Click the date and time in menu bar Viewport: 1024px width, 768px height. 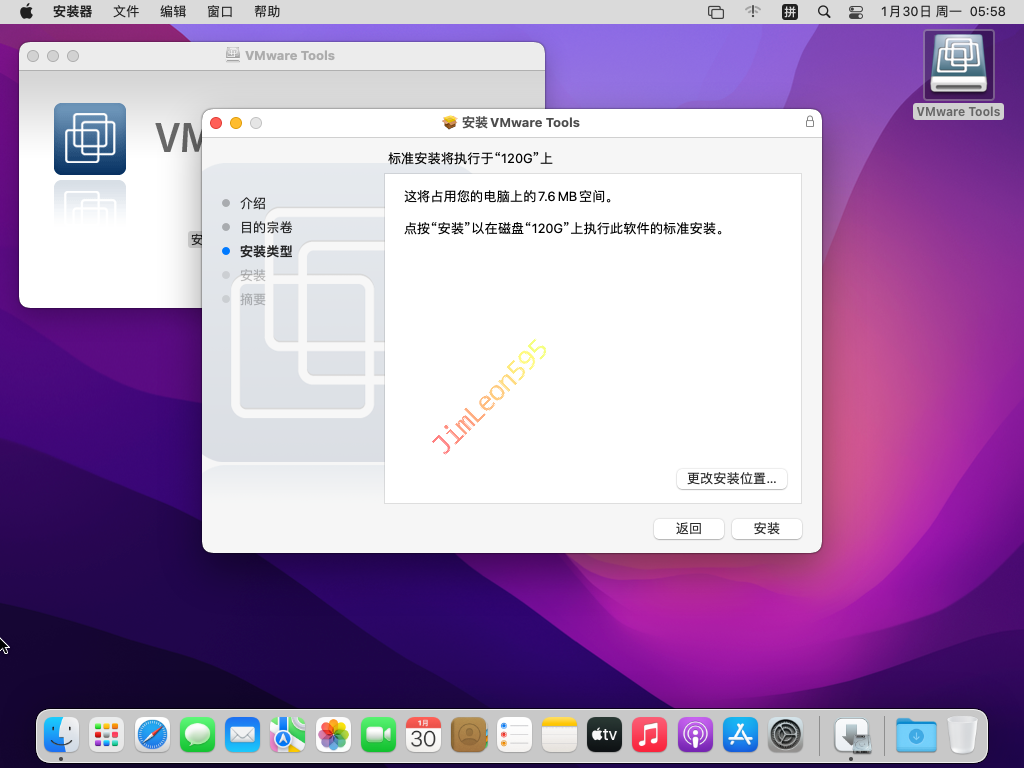click(x=942, y=12)
